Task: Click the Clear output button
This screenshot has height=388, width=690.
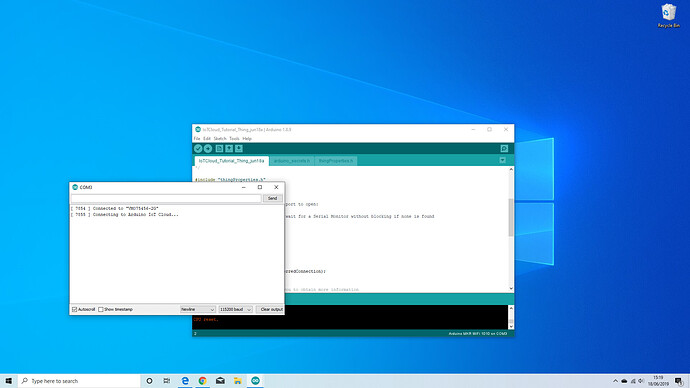Action: pos(270,310)
